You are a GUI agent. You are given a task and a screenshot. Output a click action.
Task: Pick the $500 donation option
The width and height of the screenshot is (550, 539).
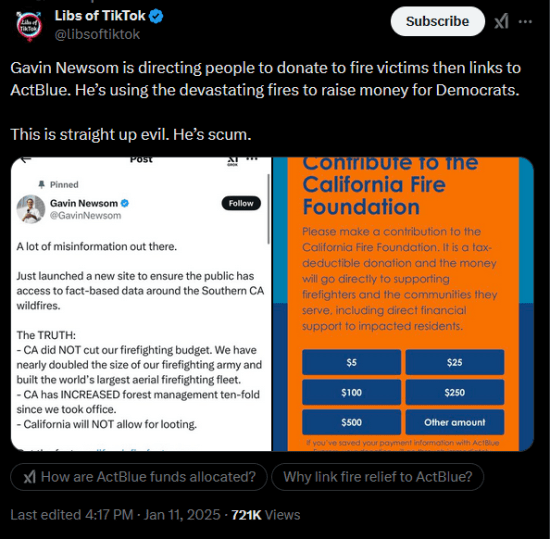(x=351, y=422)
